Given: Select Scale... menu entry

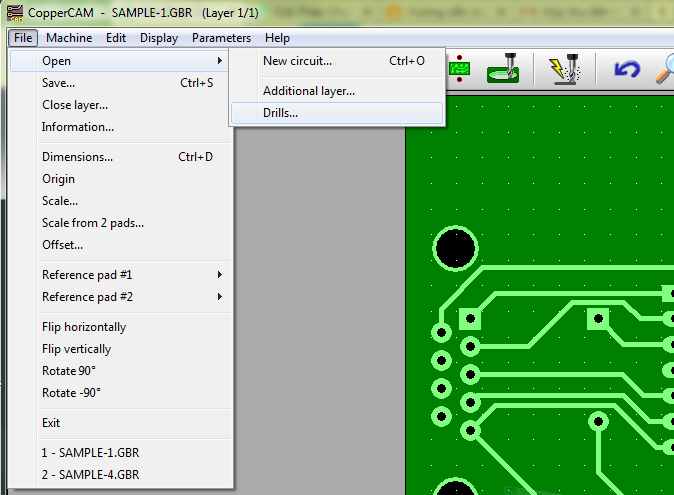Looking at the screenshot, I should tap(120, 201).
